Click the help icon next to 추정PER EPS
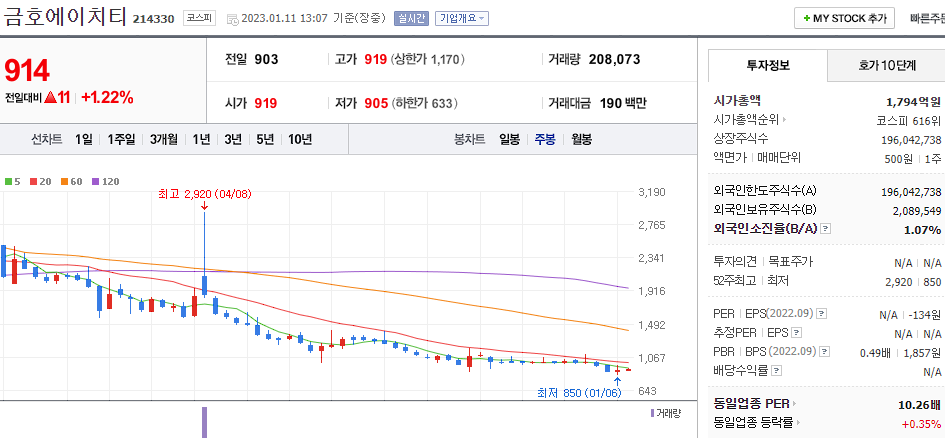This screenshot has height=438, width=945. [796, 333]
